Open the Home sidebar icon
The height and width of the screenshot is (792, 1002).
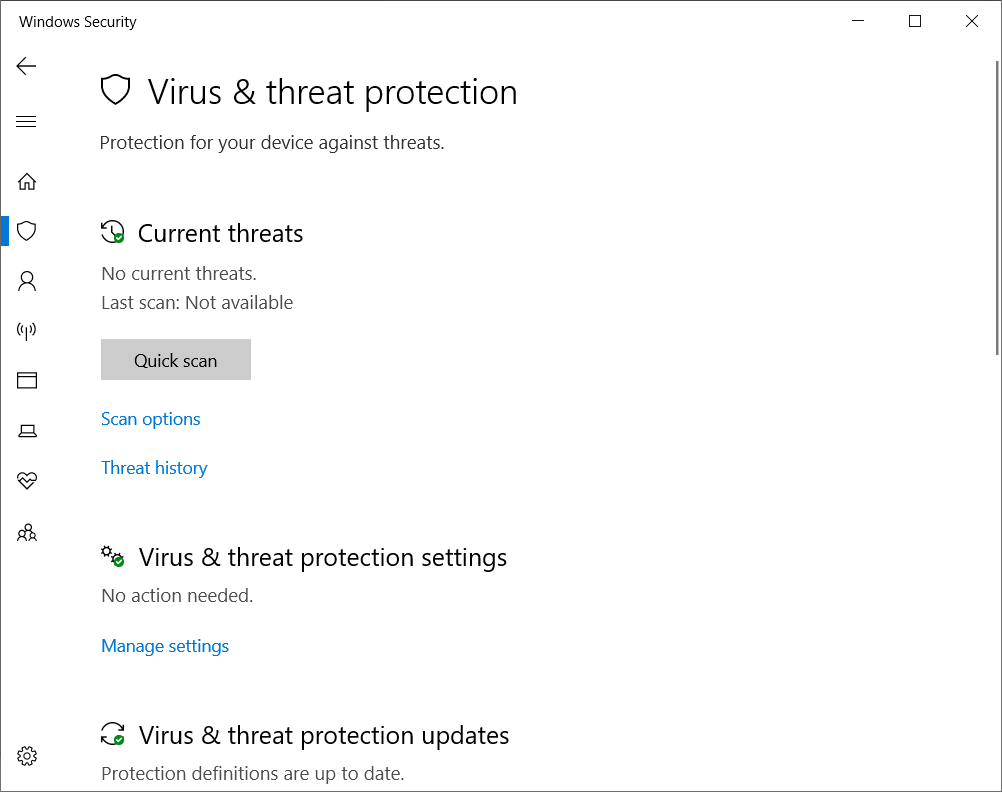(27, 182)
